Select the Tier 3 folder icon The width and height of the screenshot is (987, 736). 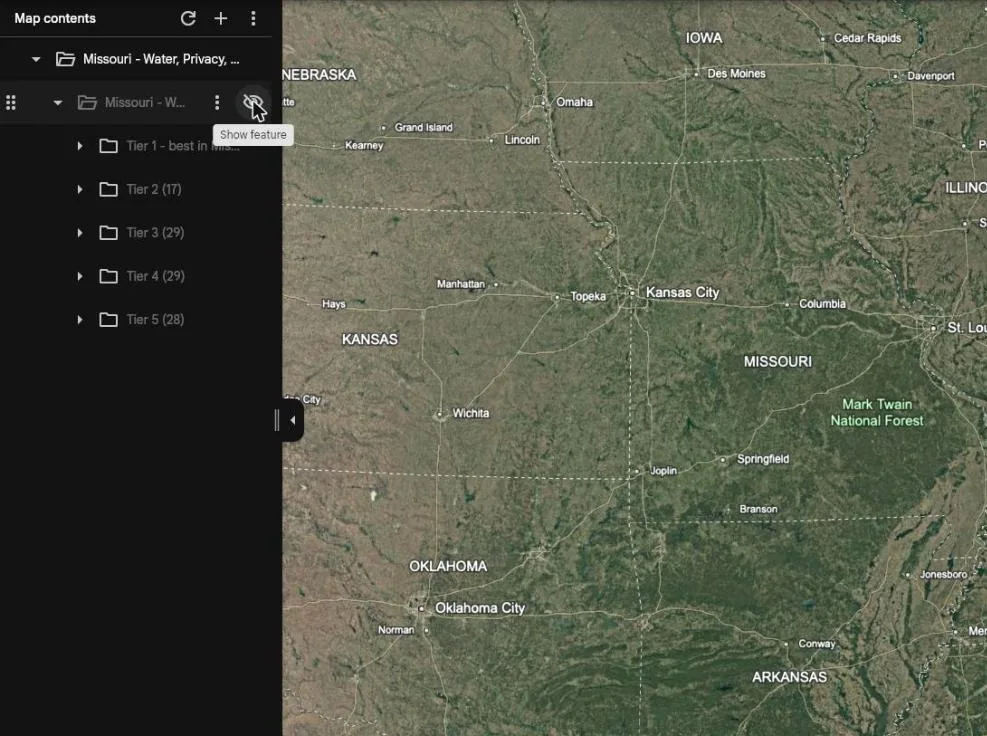108,233
